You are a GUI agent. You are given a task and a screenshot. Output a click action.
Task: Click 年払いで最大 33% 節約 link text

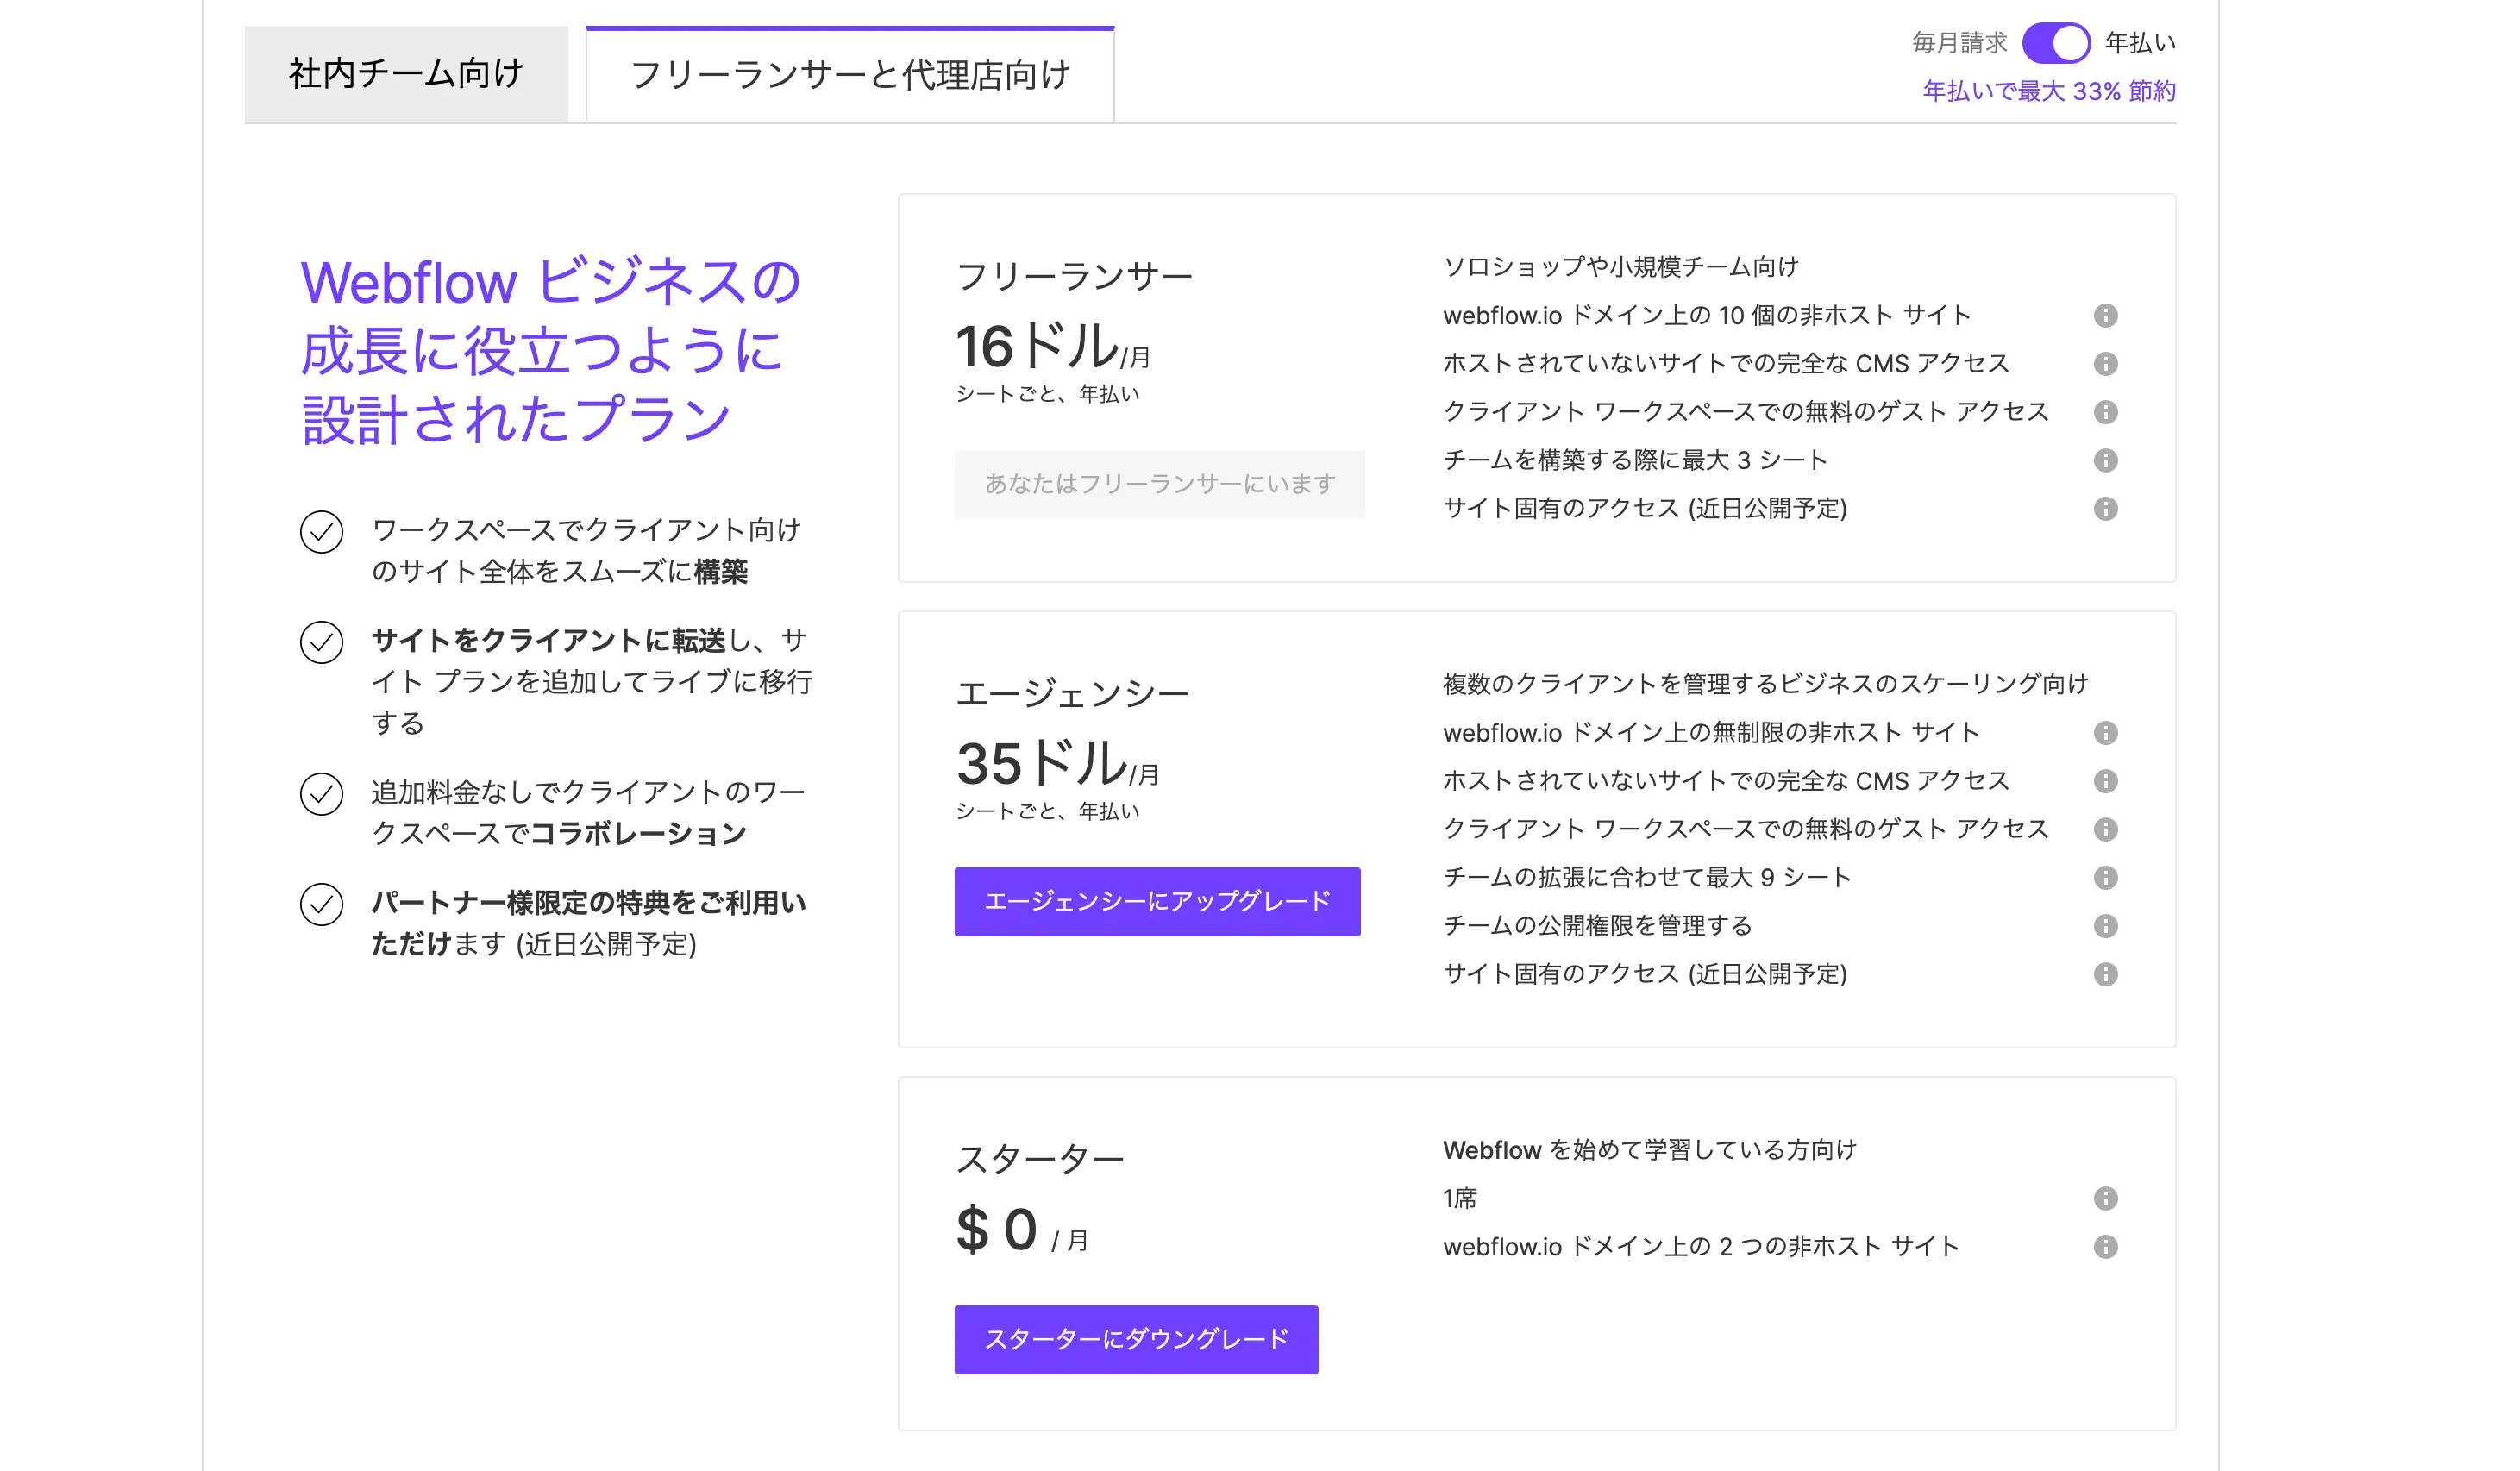[x=2048, y=91]
